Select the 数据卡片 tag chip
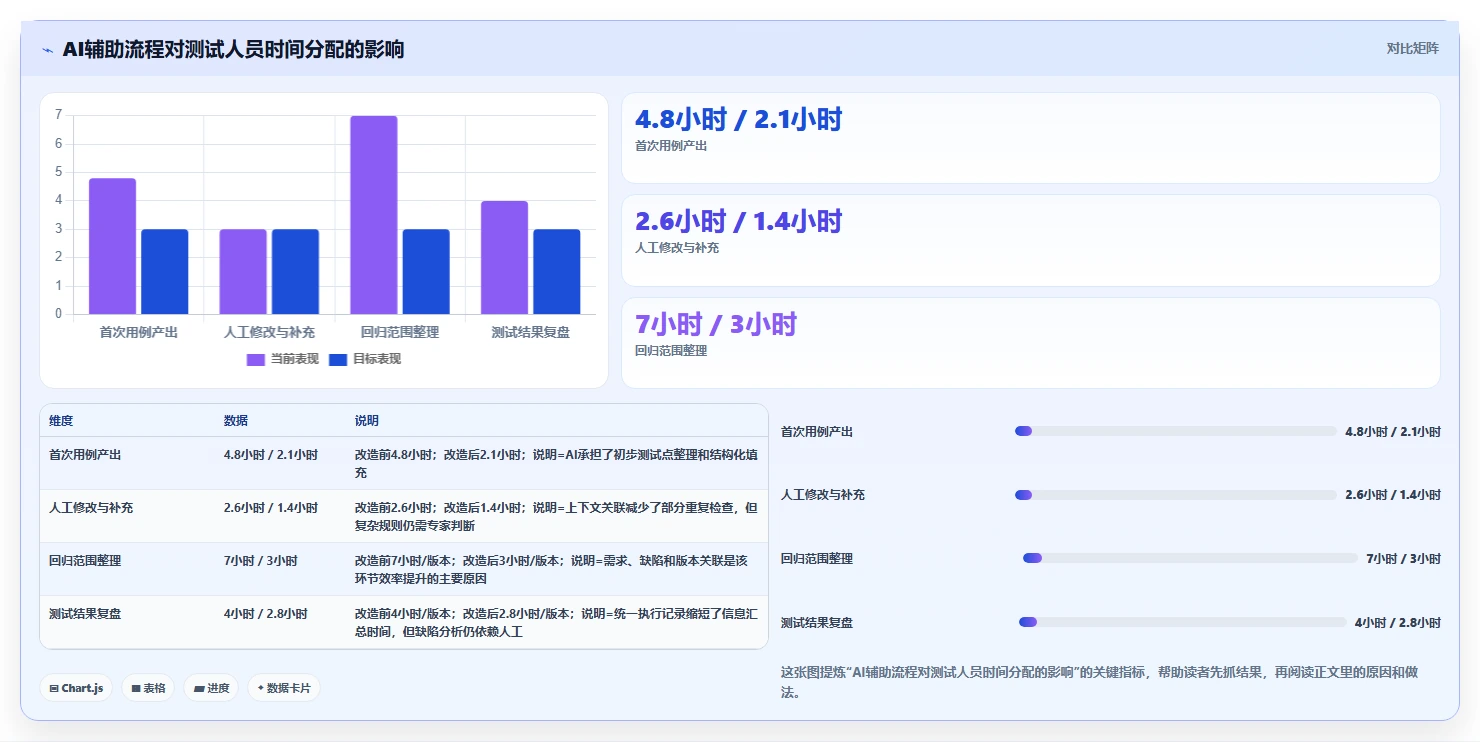1480x742 pixels. tap(284, 688)
